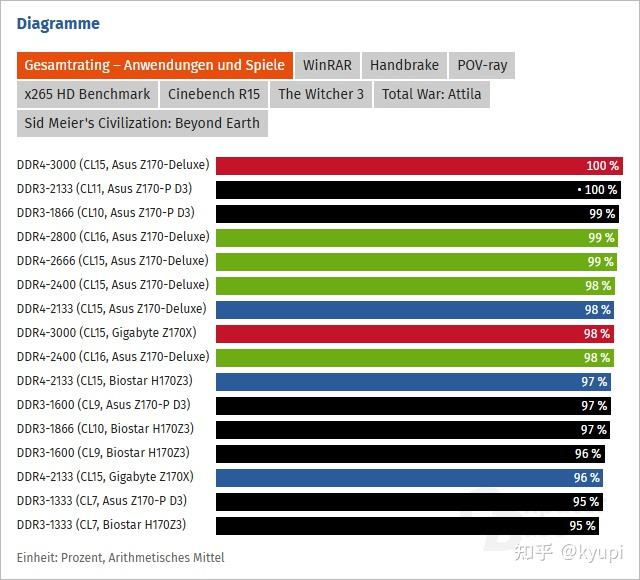Click label DDR4-3000 (CL15, Asus Z170-Deluxe)
640x580 pixels.
pyautogui.click(x=113, y=165)
